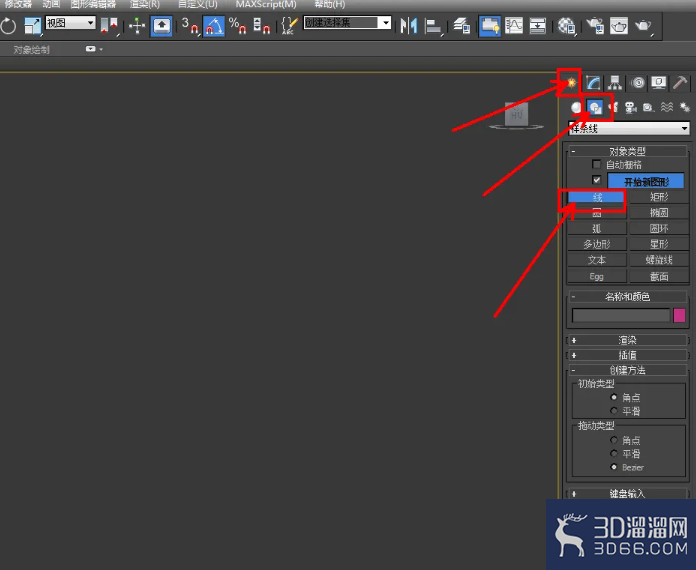Select 角点 under 初始类型
Image resolution: width=696 pixels, height=570 pixels.
click(614, 397)
